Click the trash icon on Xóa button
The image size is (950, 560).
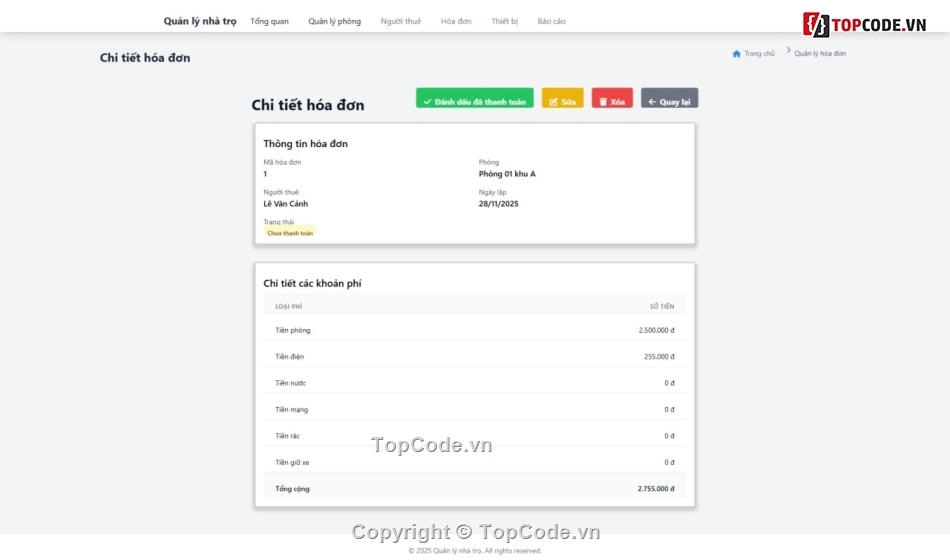[x=603, y=102]
